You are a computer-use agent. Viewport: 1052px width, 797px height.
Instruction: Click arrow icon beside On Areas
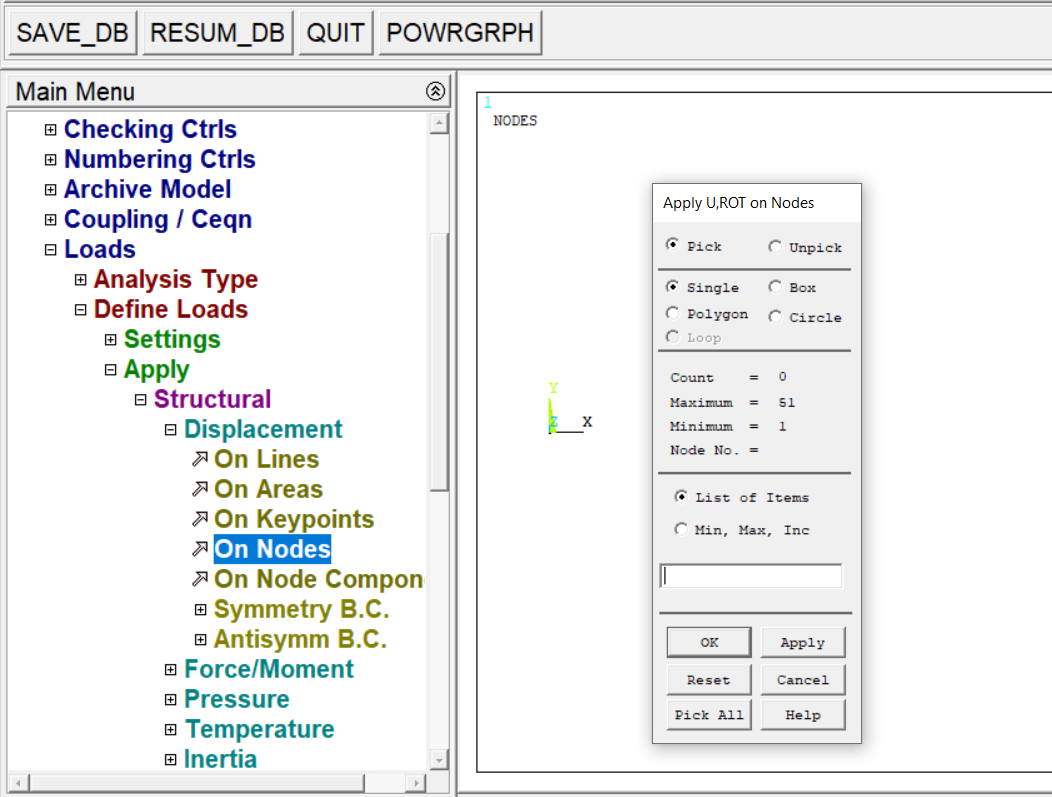pyautogui.click(x=199, y=489)
